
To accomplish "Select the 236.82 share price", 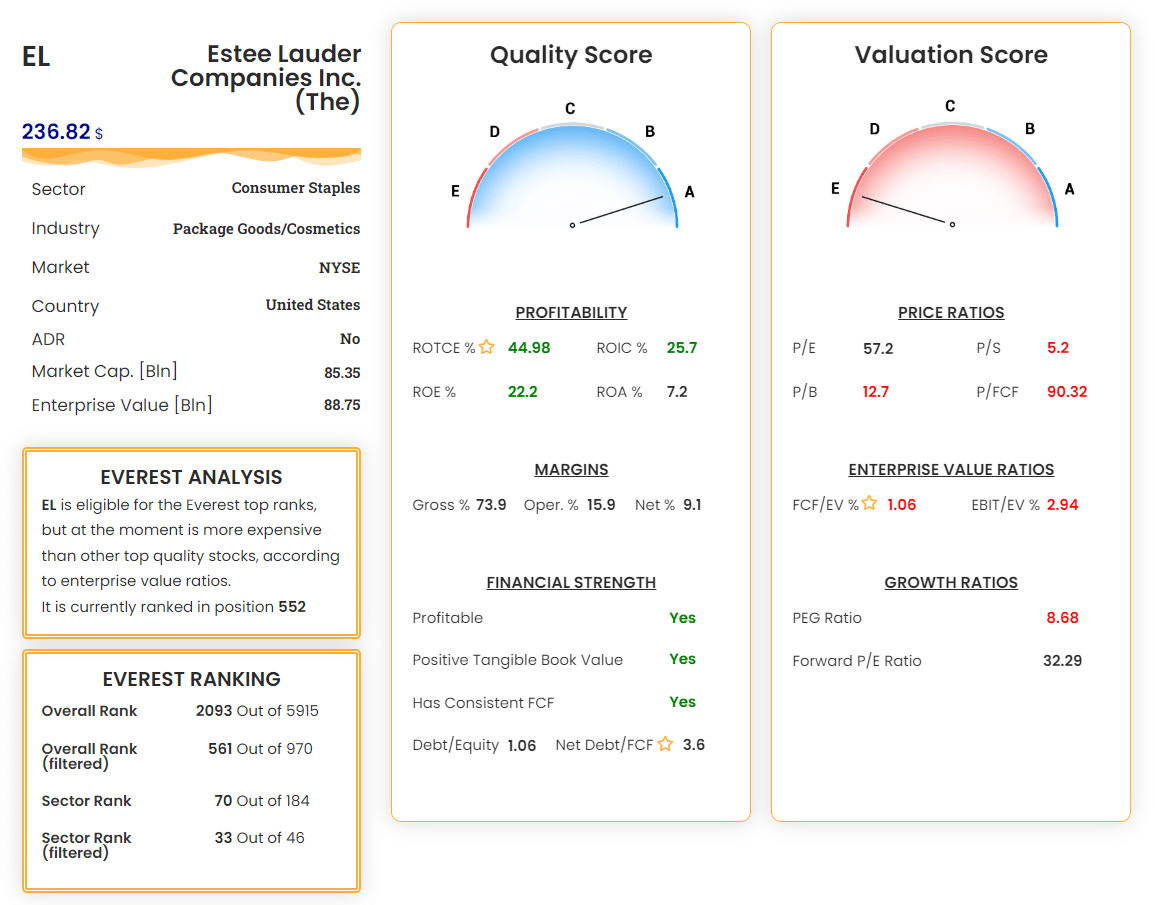I will [56, 131].
